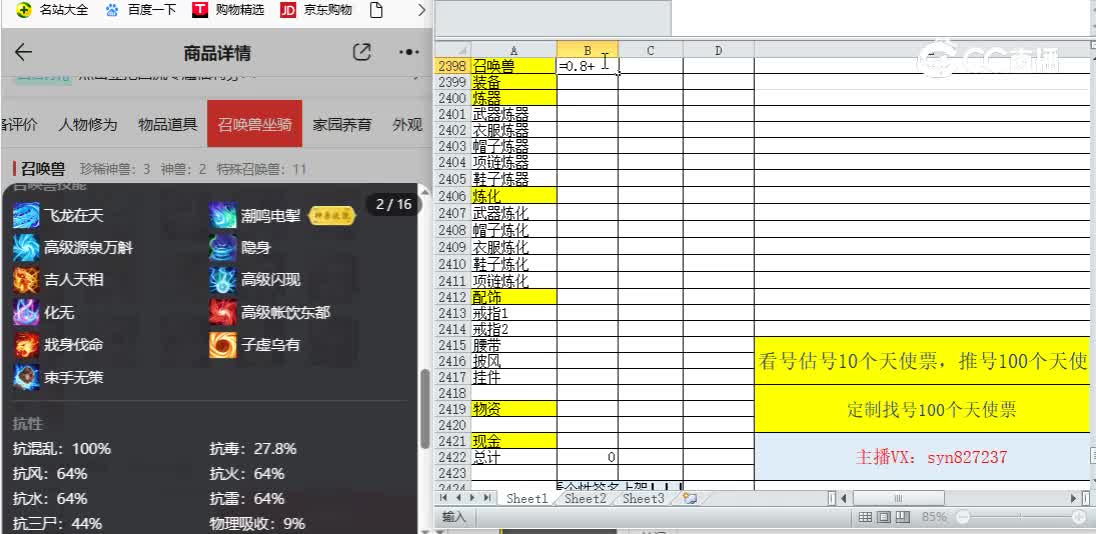Click the 束手无策 skill icon

pos(26,377)
